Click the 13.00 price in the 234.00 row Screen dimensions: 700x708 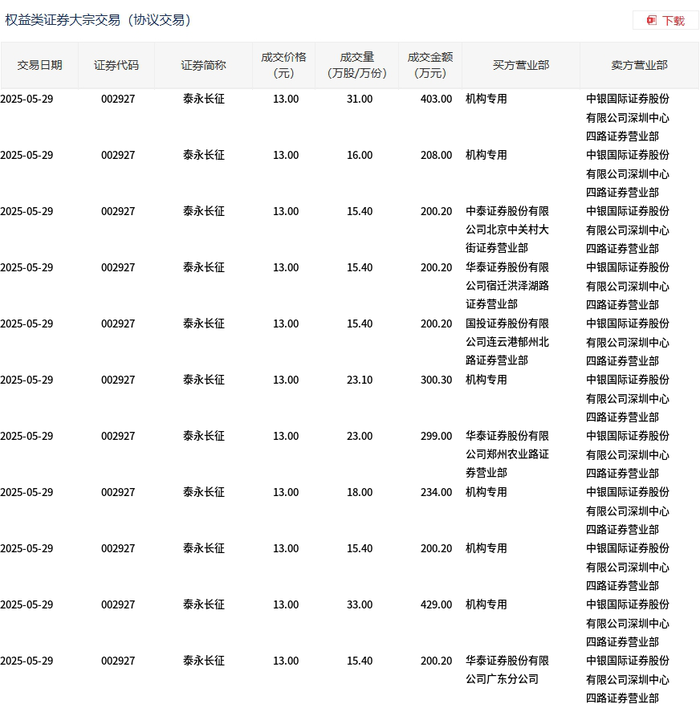coord(285,493)
